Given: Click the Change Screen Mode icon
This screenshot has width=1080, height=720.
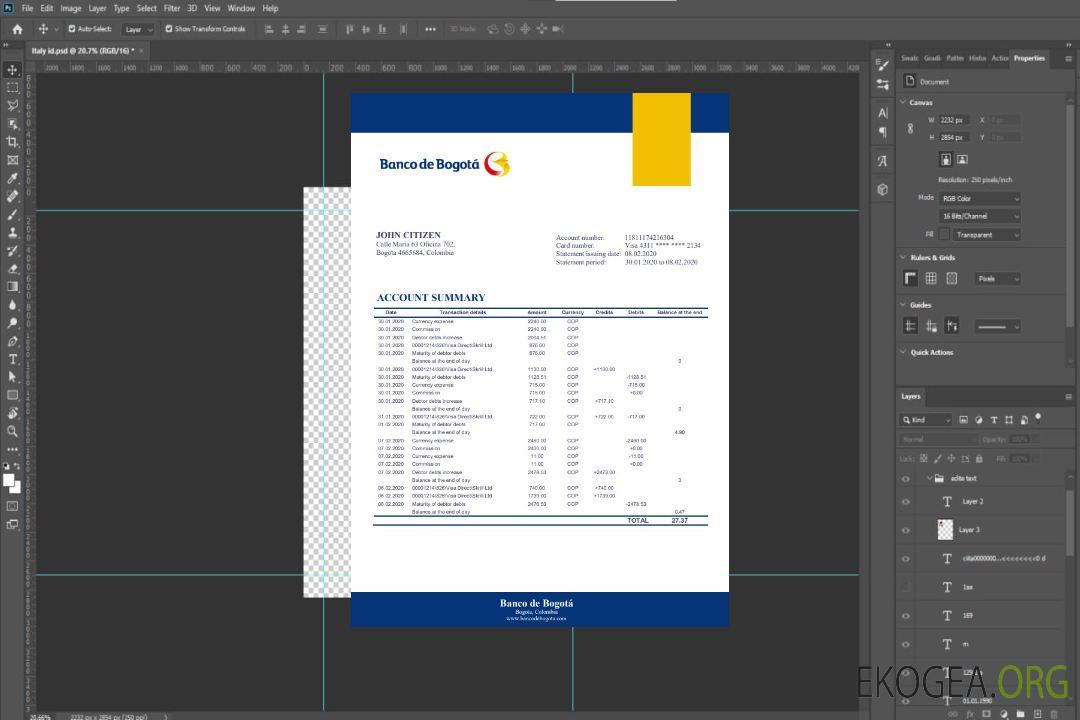Looking at the screenshot, I should point(12,524).
